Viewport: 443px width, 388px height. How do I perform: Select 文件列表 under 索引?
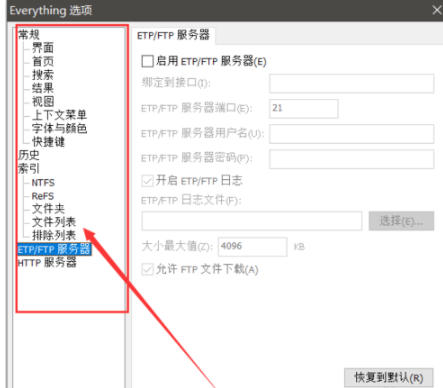tap(54, 222)
